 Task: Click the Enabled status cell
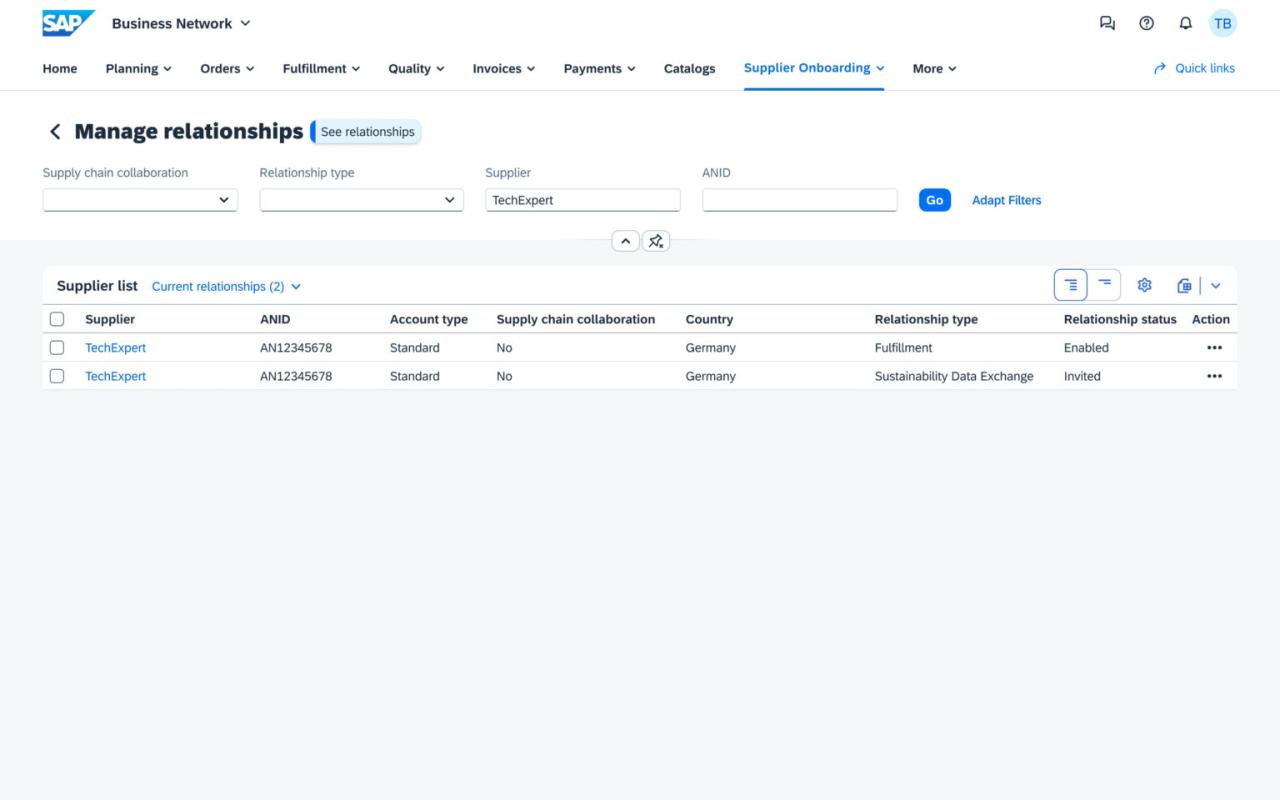1086,348
